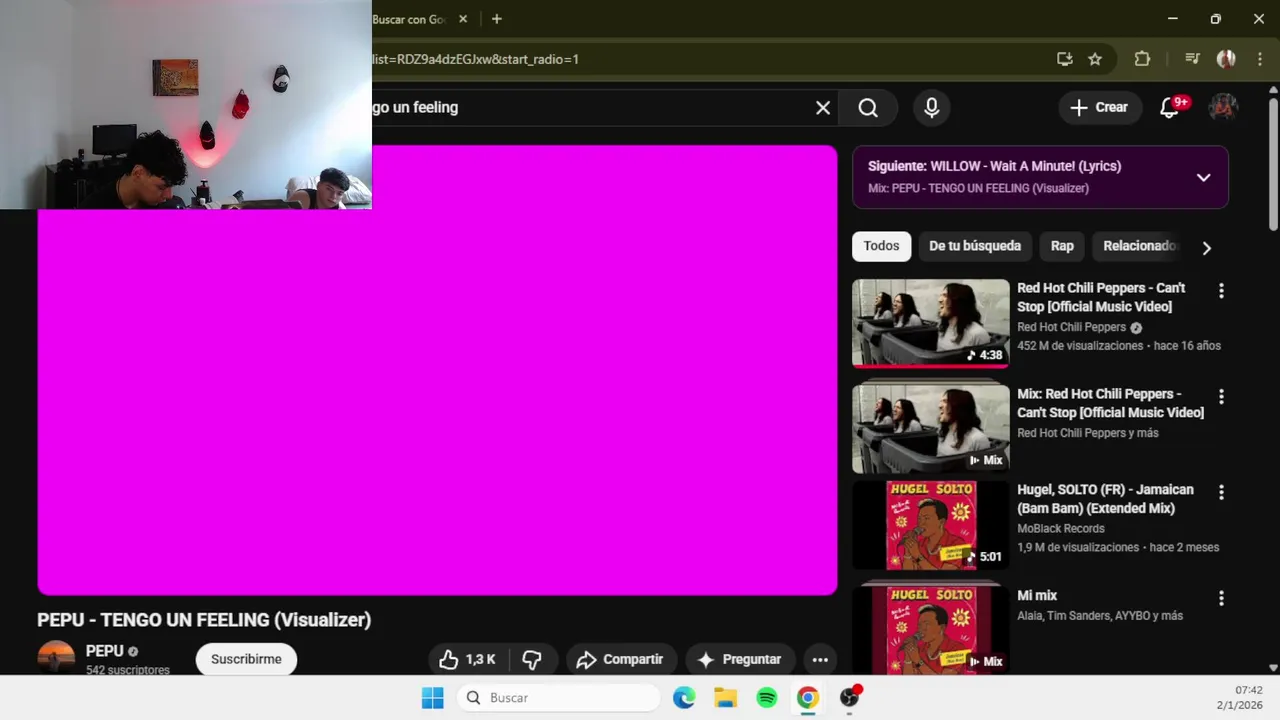Click the Suscribirme button

click(x=246, y=659)
